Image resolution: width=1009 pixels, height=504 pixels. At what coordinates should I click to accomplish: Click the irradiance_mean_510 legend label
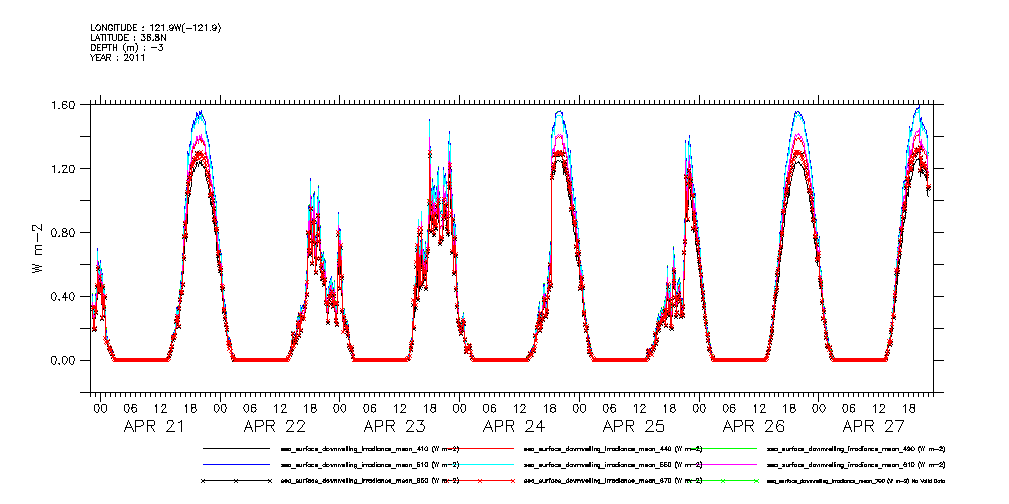pyautogui.click(x=369, y=464)
